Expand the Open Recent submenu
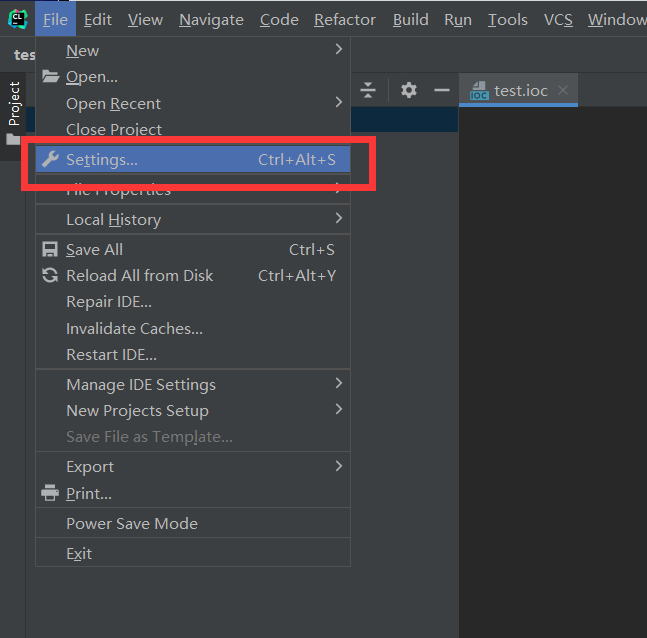Screen dimensions: 647x638 coord(193,103)
